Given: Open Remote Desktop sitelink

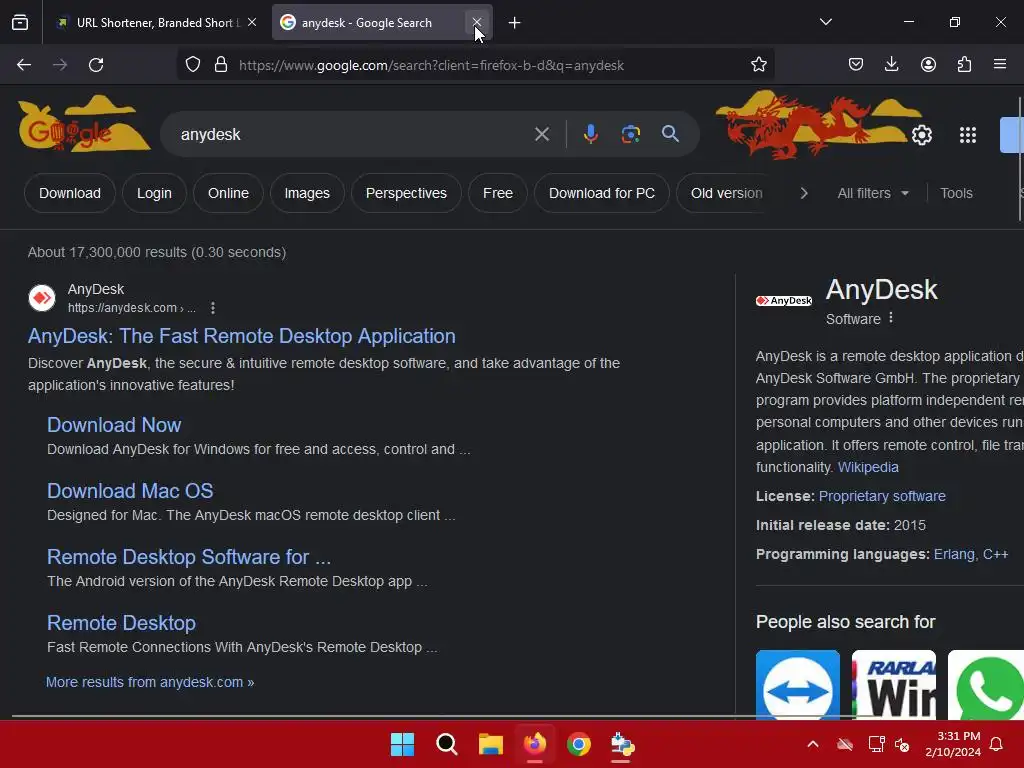Looking at the screenshot, I should click(121, 623).
